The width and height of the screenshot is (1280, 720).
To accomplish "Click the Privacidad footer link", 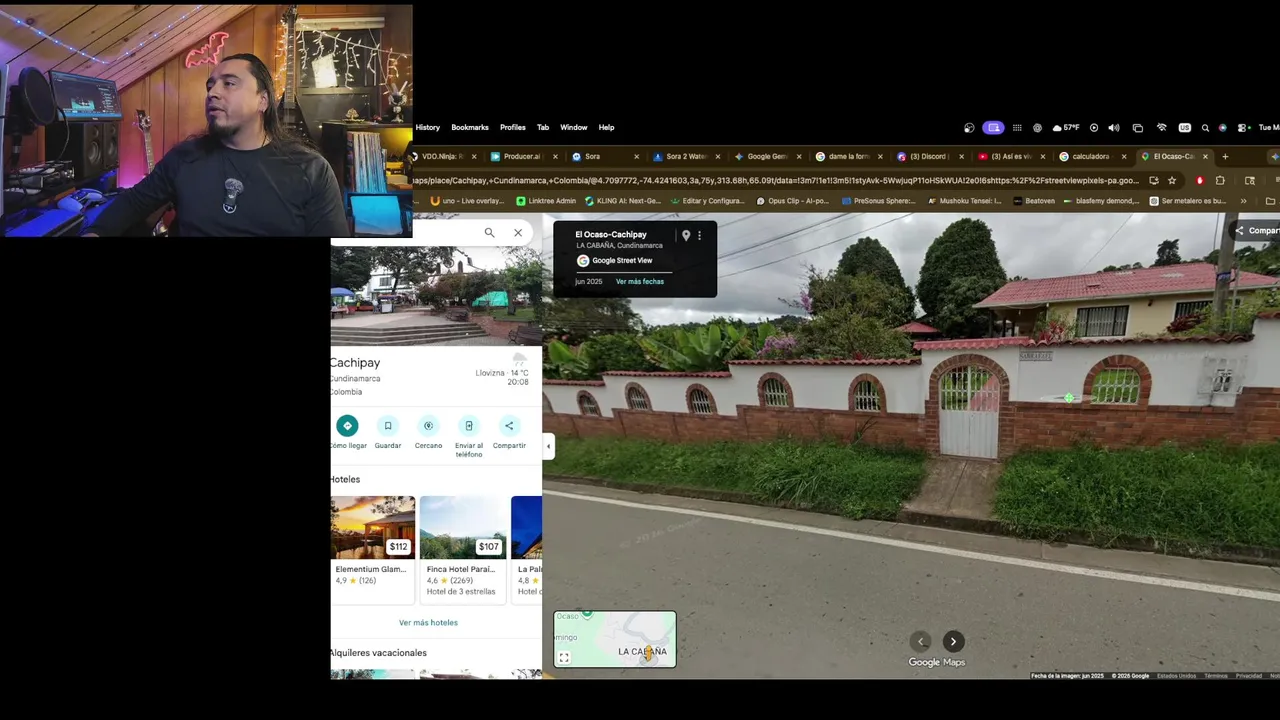I will 1249,676.
